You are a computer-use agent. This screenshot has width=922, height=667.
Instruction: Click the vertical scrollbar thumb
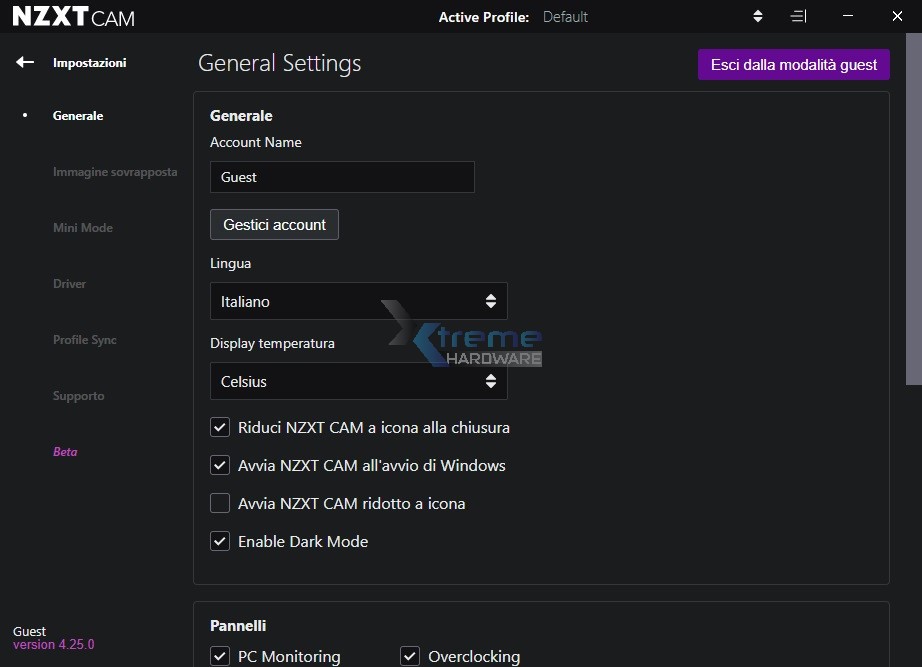pyautogui.click(x=914, y=209)
